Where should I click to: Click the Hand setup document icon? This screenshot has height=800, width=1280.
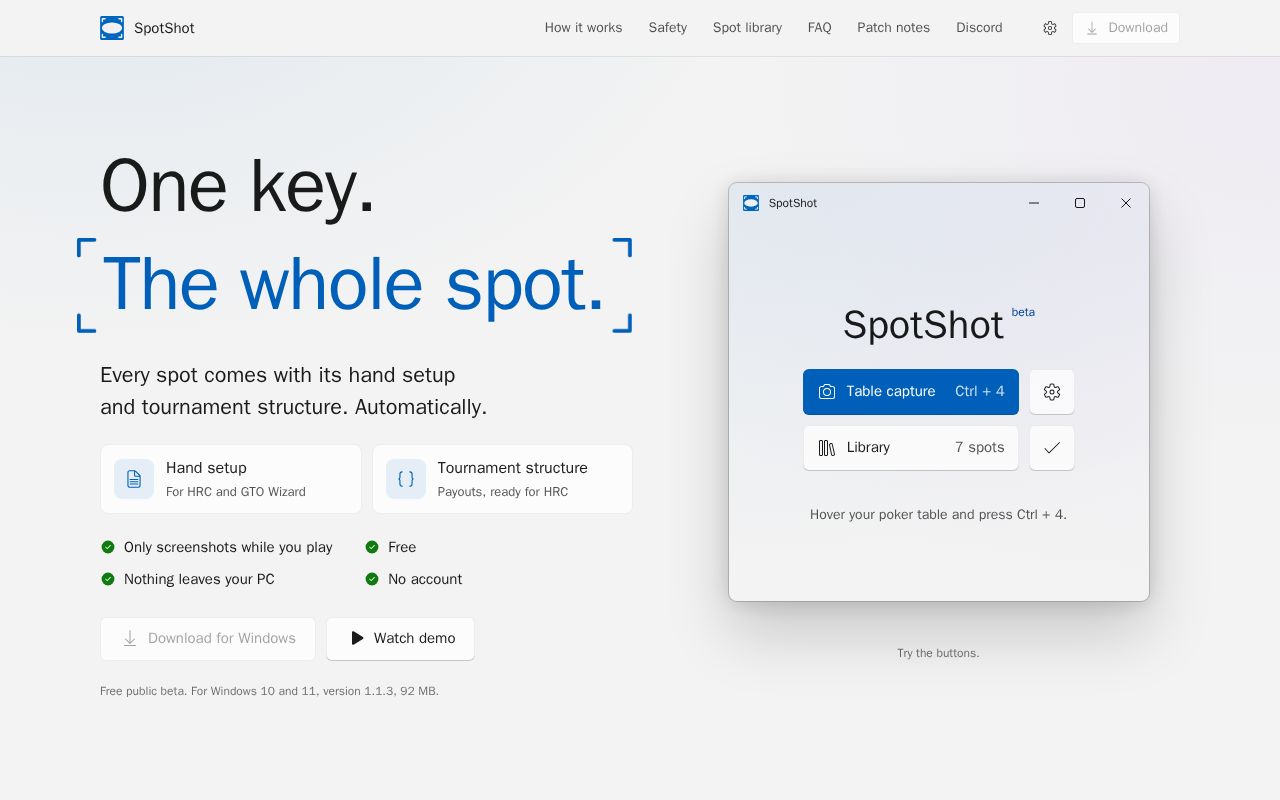(134, 479)
